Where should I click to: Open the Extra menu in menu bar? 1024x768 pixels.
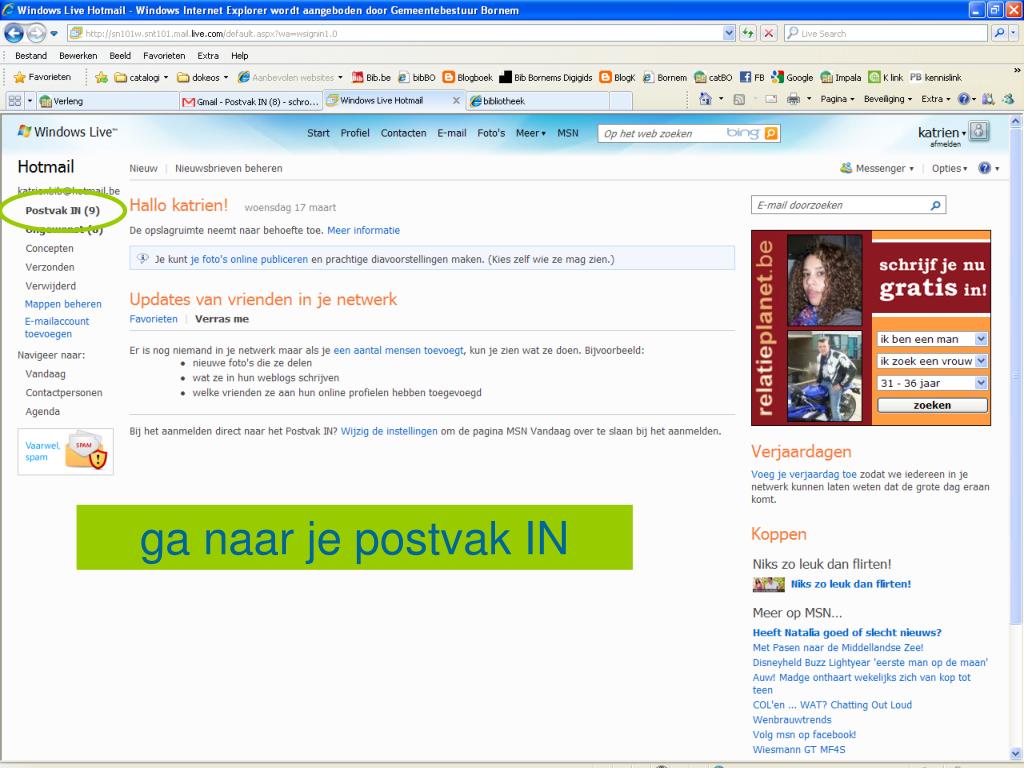click(208, 56)
